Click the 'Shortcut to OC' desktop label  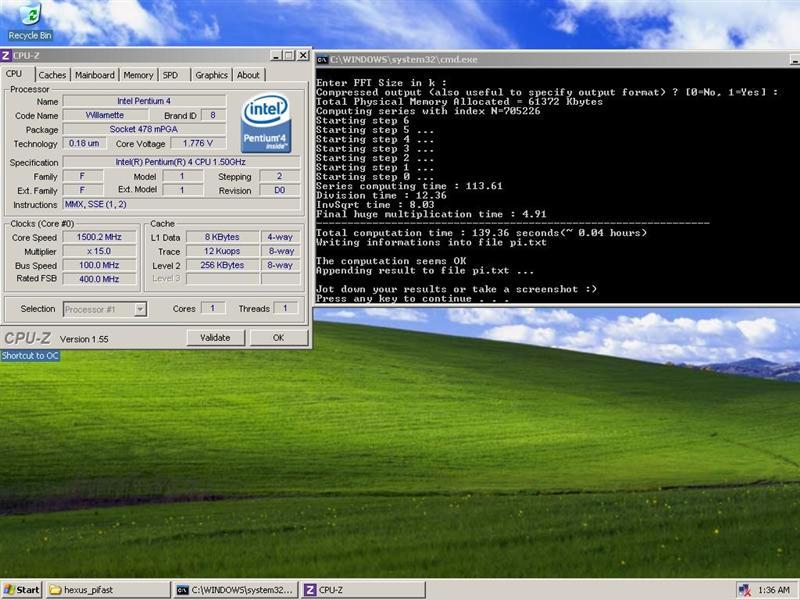[30, 356]
